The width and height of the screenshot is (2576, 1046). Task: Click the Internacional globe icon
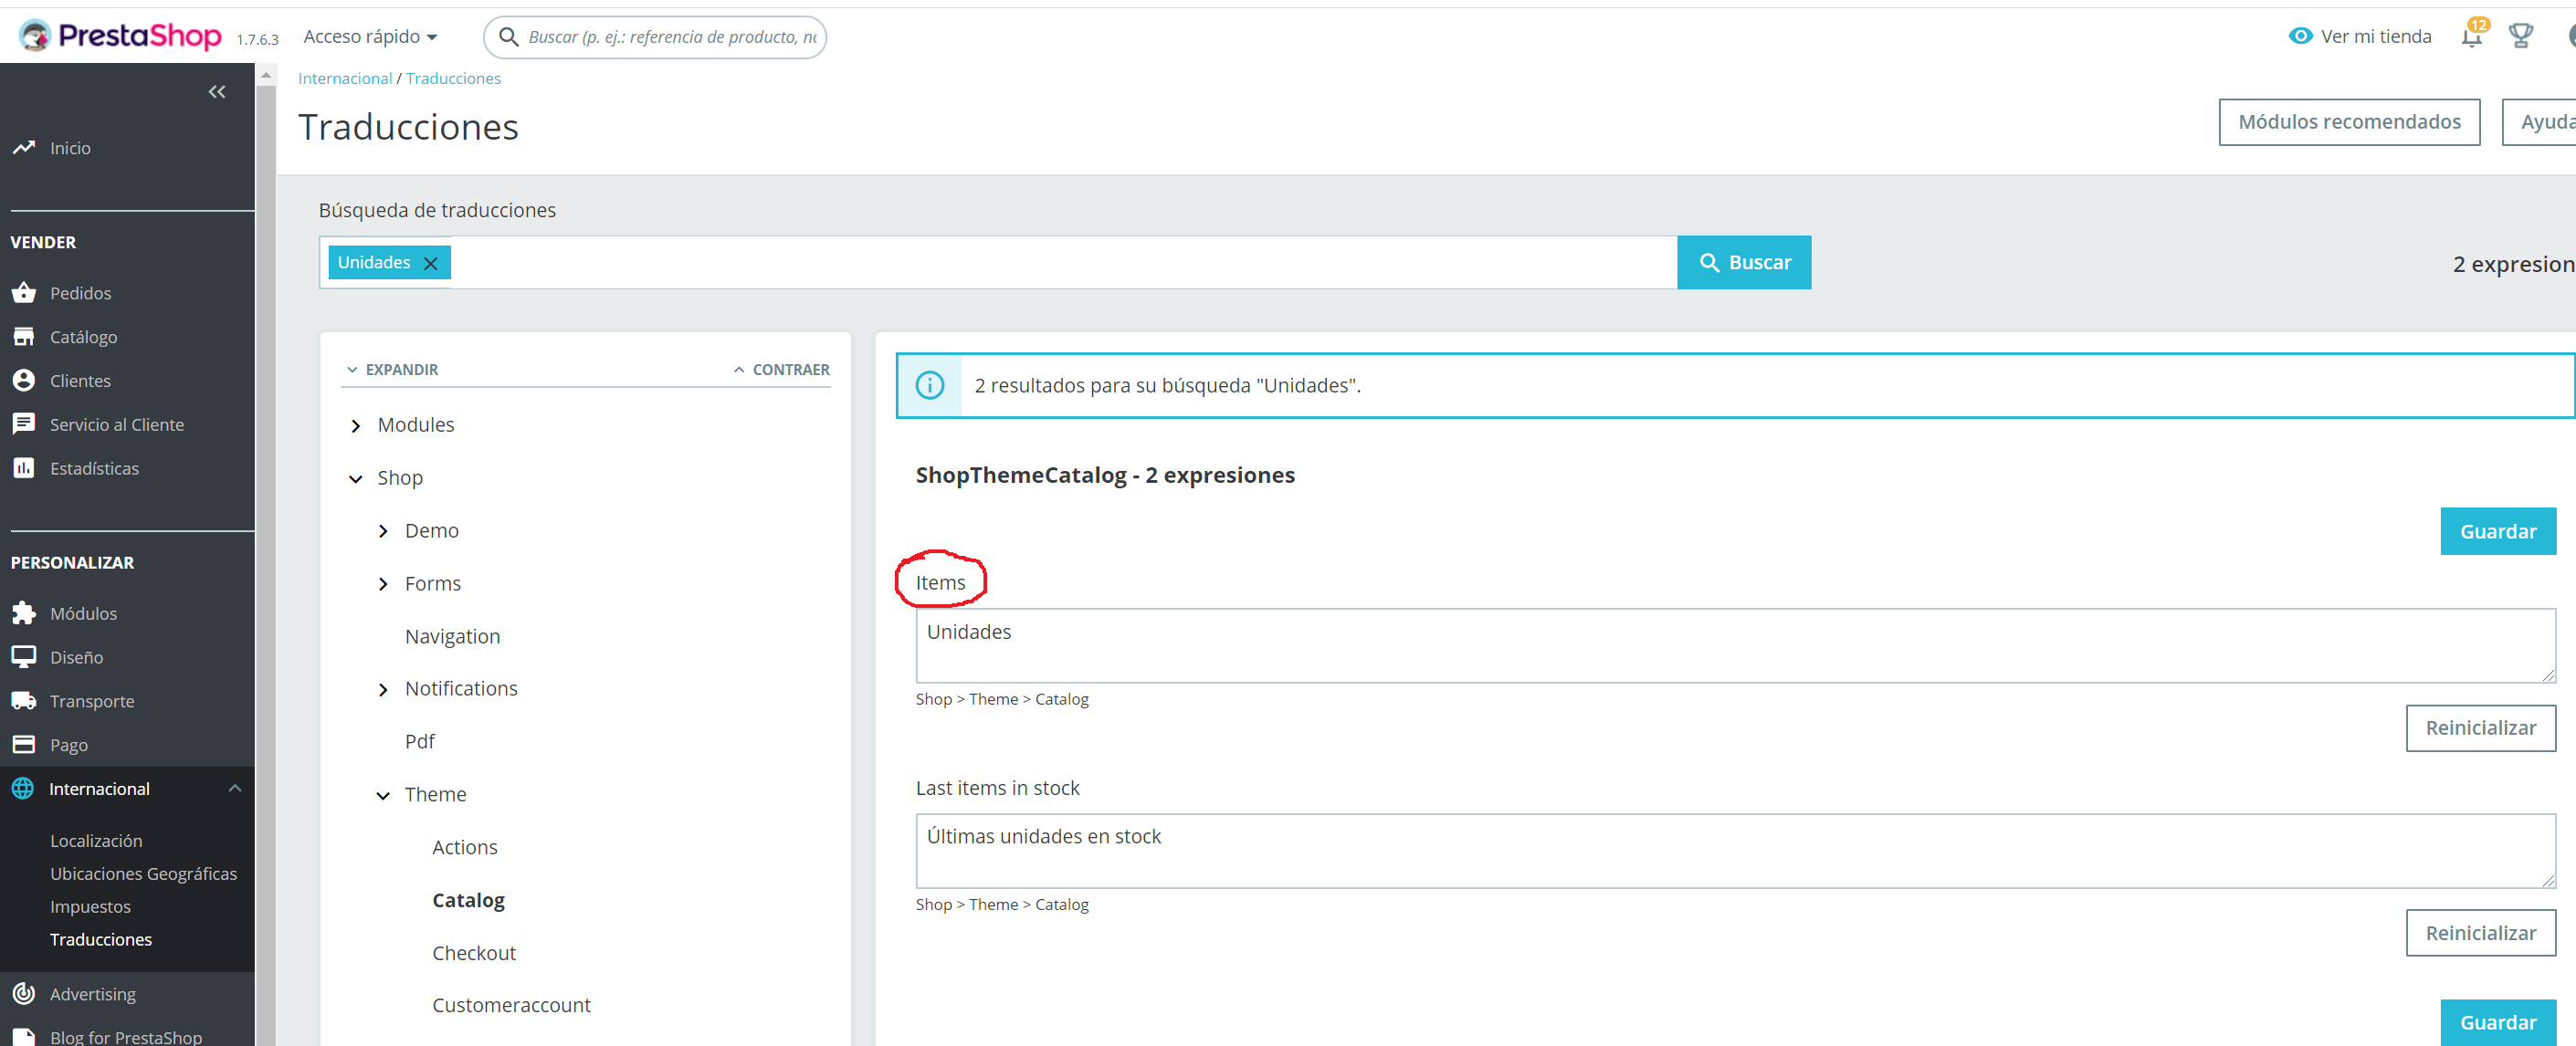point(23,789)
